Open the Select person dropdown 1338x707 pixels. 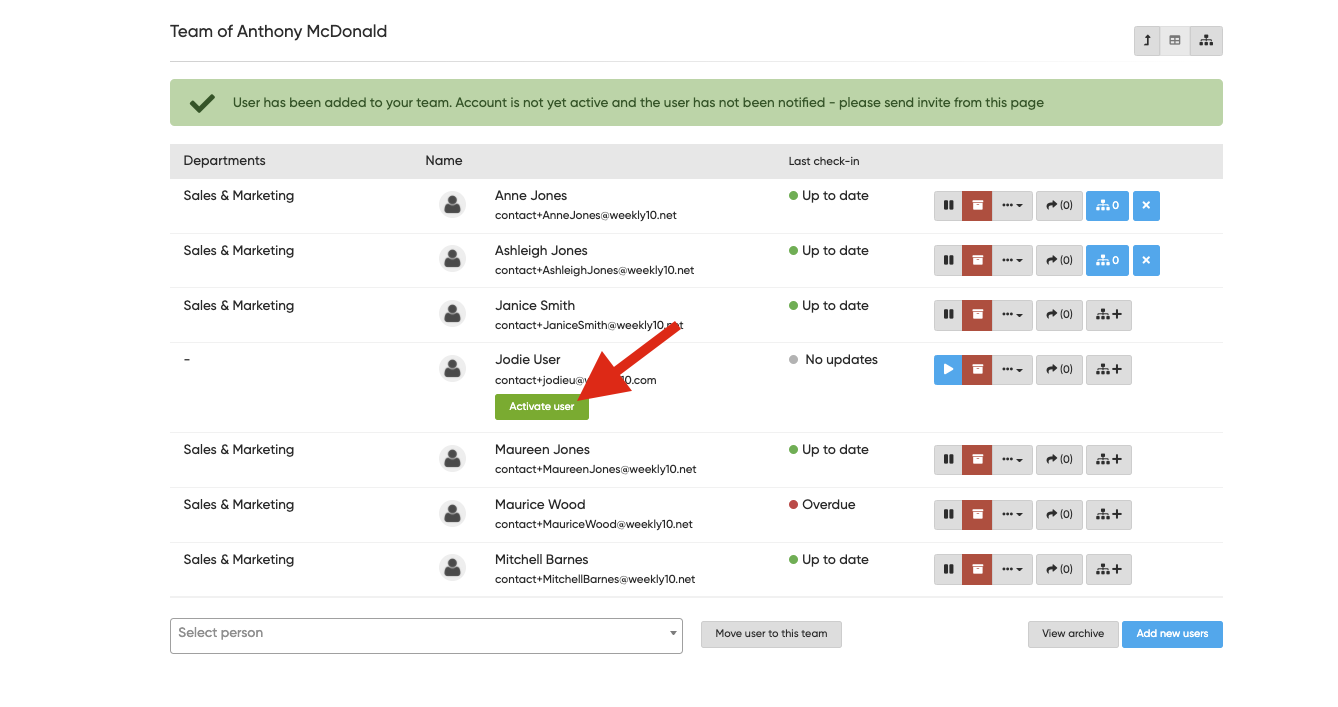pyautogui.click(x=426, y=635)
